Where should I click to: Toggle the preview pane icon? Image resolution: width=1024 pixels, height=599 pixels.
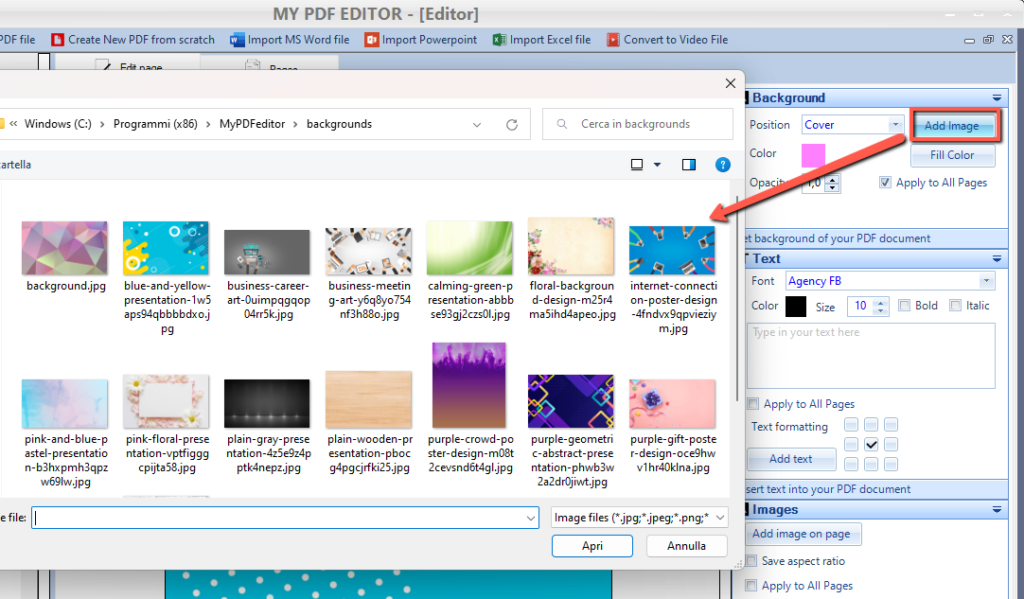[688, 165]
